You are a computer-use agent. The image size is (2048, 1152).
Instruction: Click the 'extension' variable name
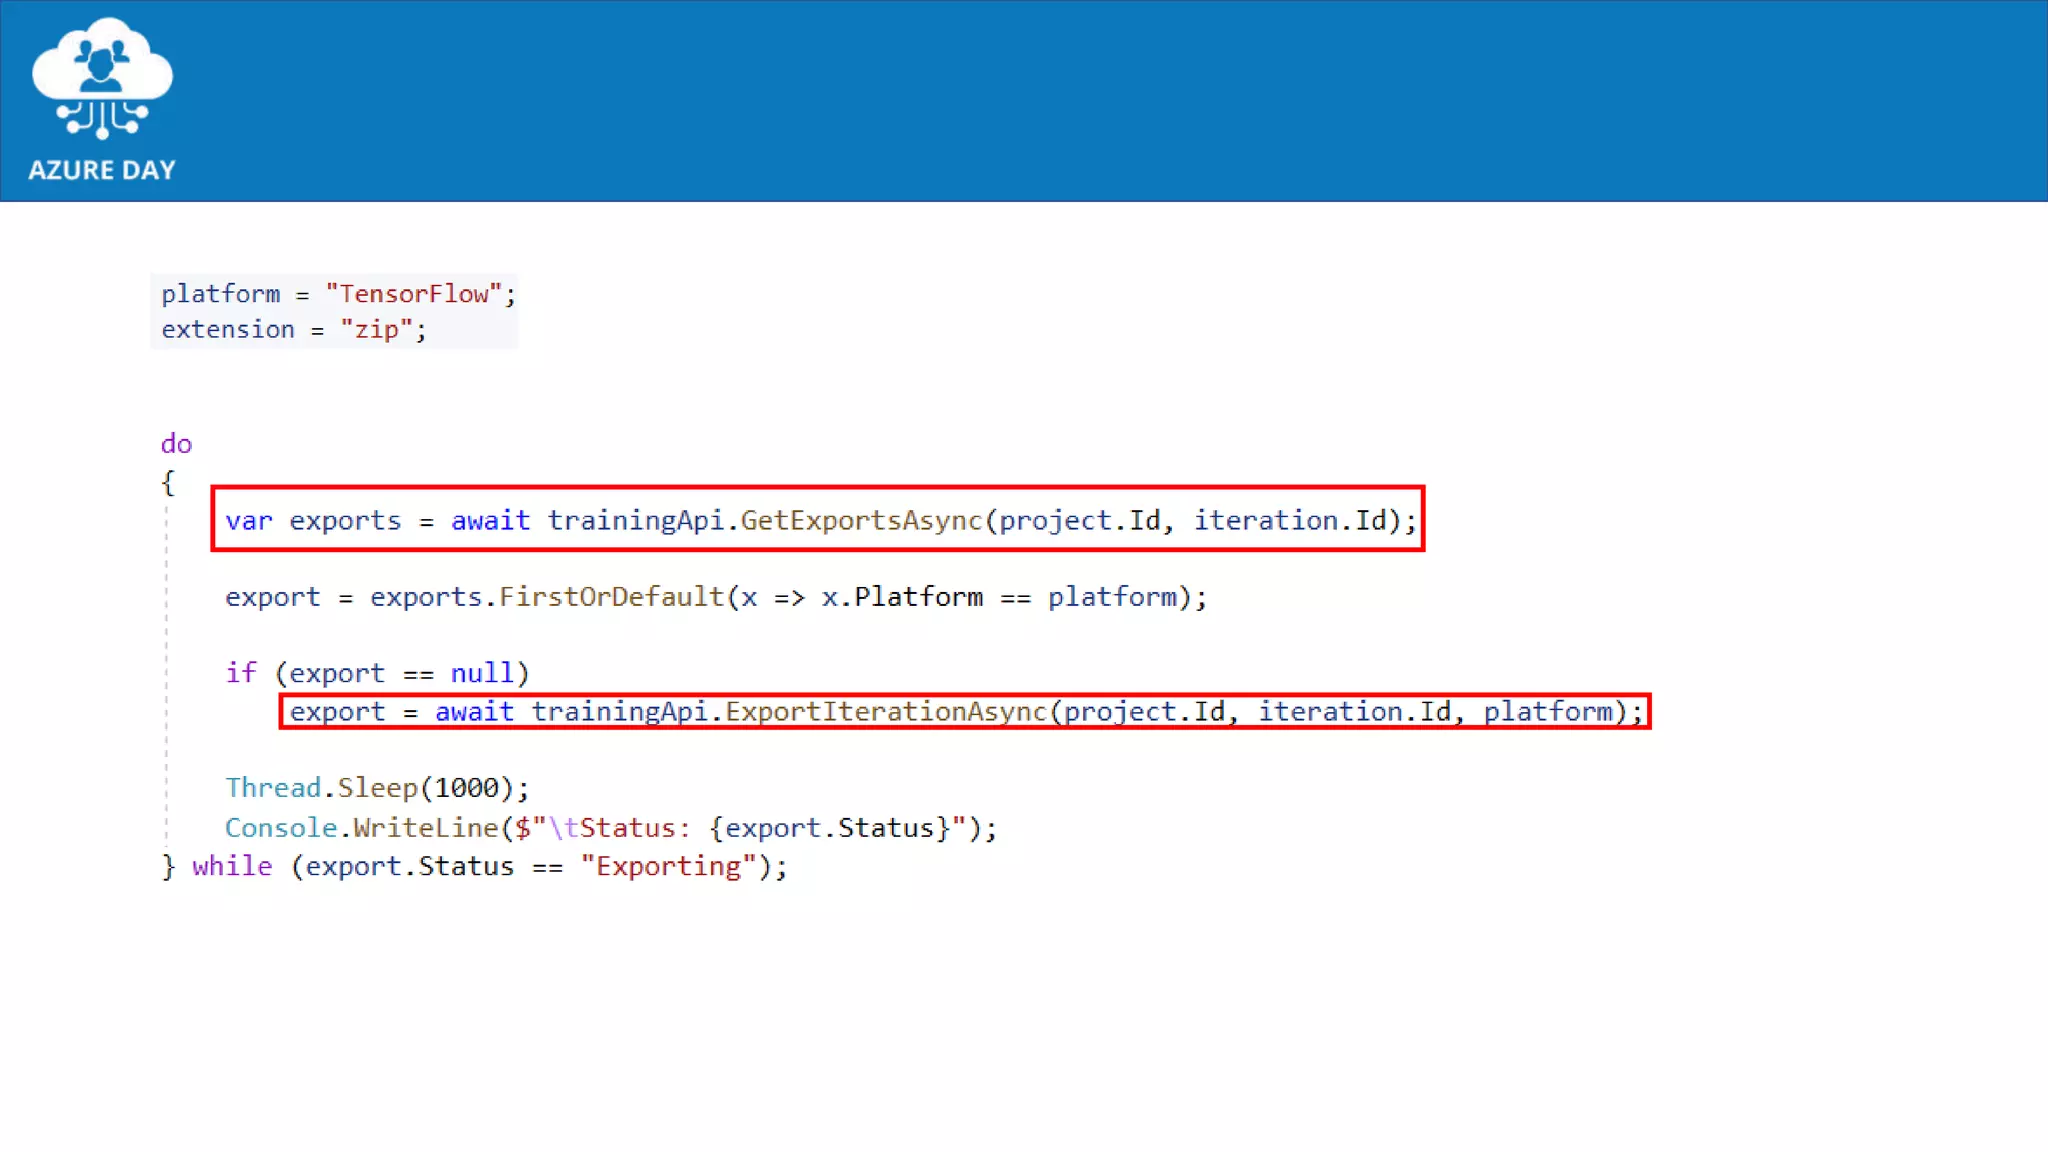(228, 330)
